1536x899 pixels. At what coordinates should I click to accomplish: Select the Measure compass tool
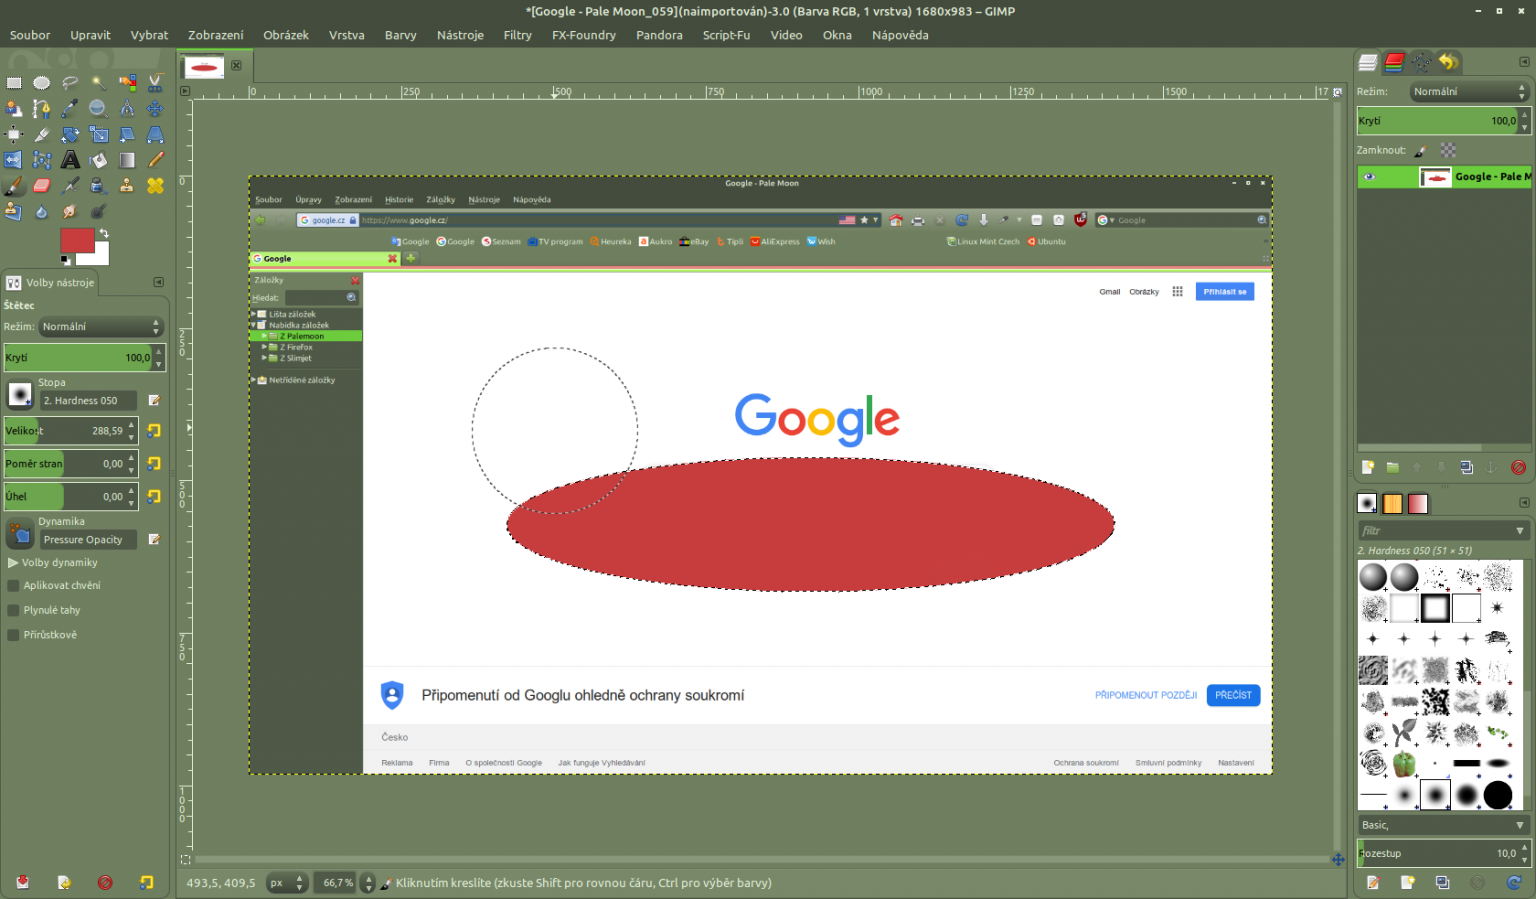click(127, 108)
